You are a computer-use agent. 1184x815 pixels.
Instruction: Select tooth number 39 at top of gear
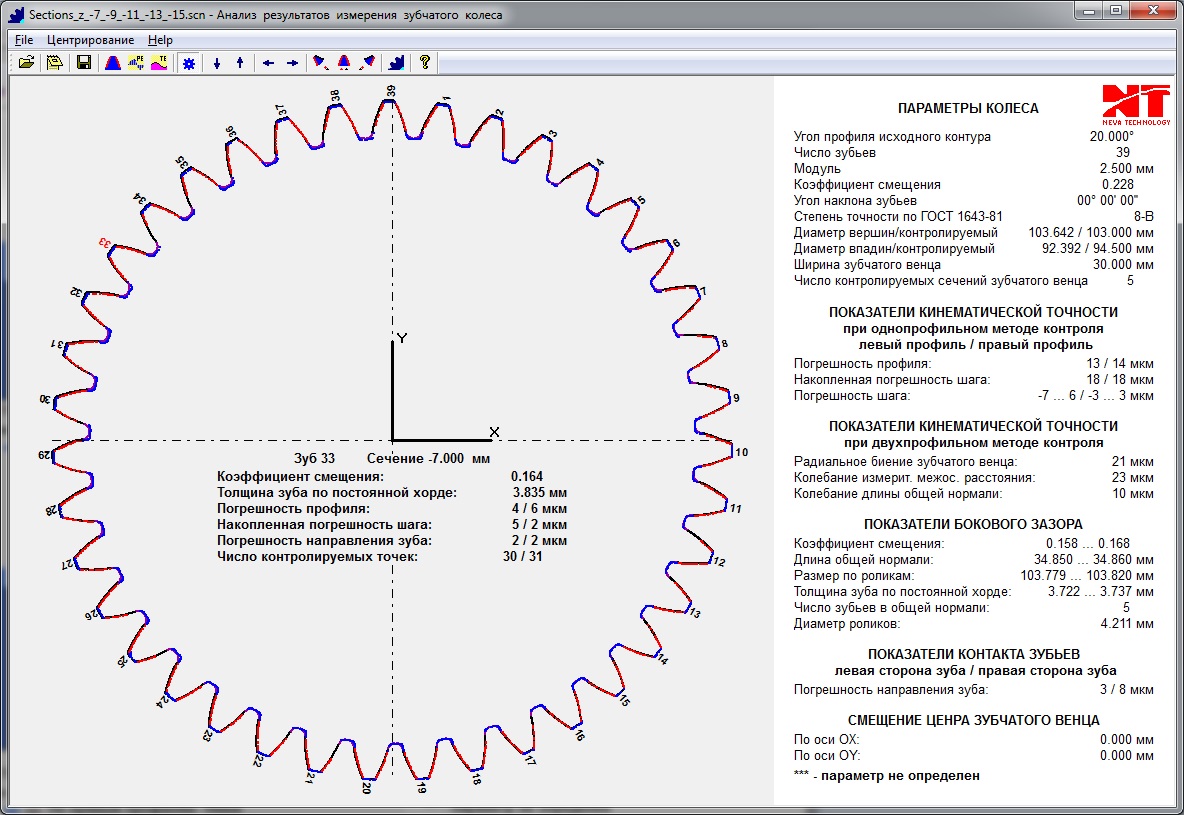(x=390, y=91)
